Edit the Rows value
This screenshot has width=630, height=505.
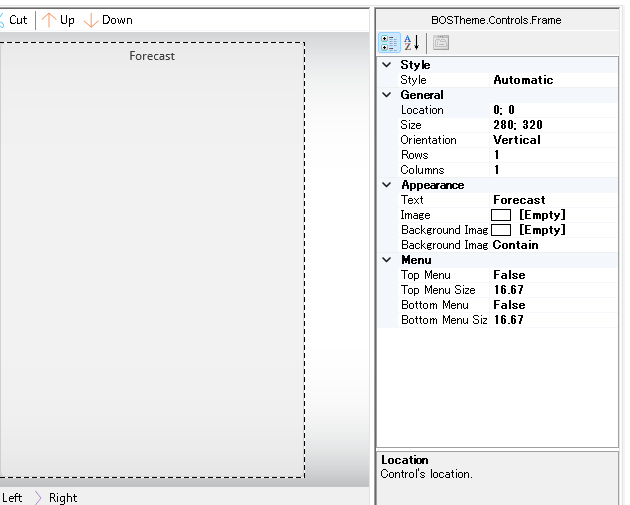[x=553, y=155]
